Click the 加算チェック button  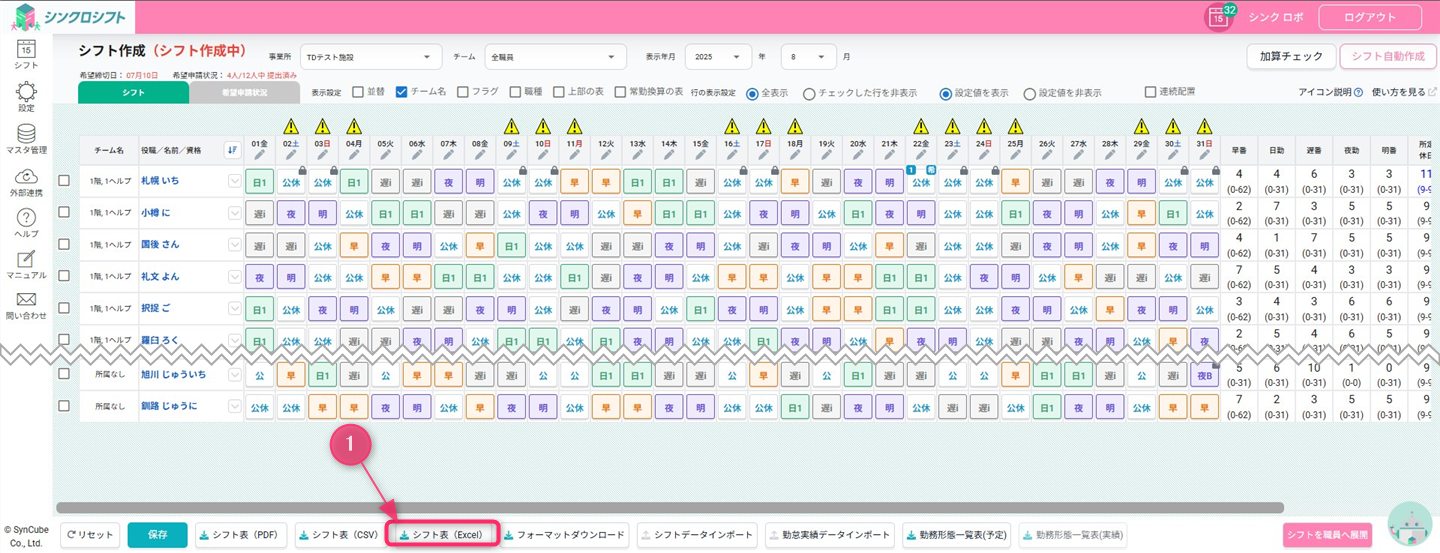[x=1291, y=56]
